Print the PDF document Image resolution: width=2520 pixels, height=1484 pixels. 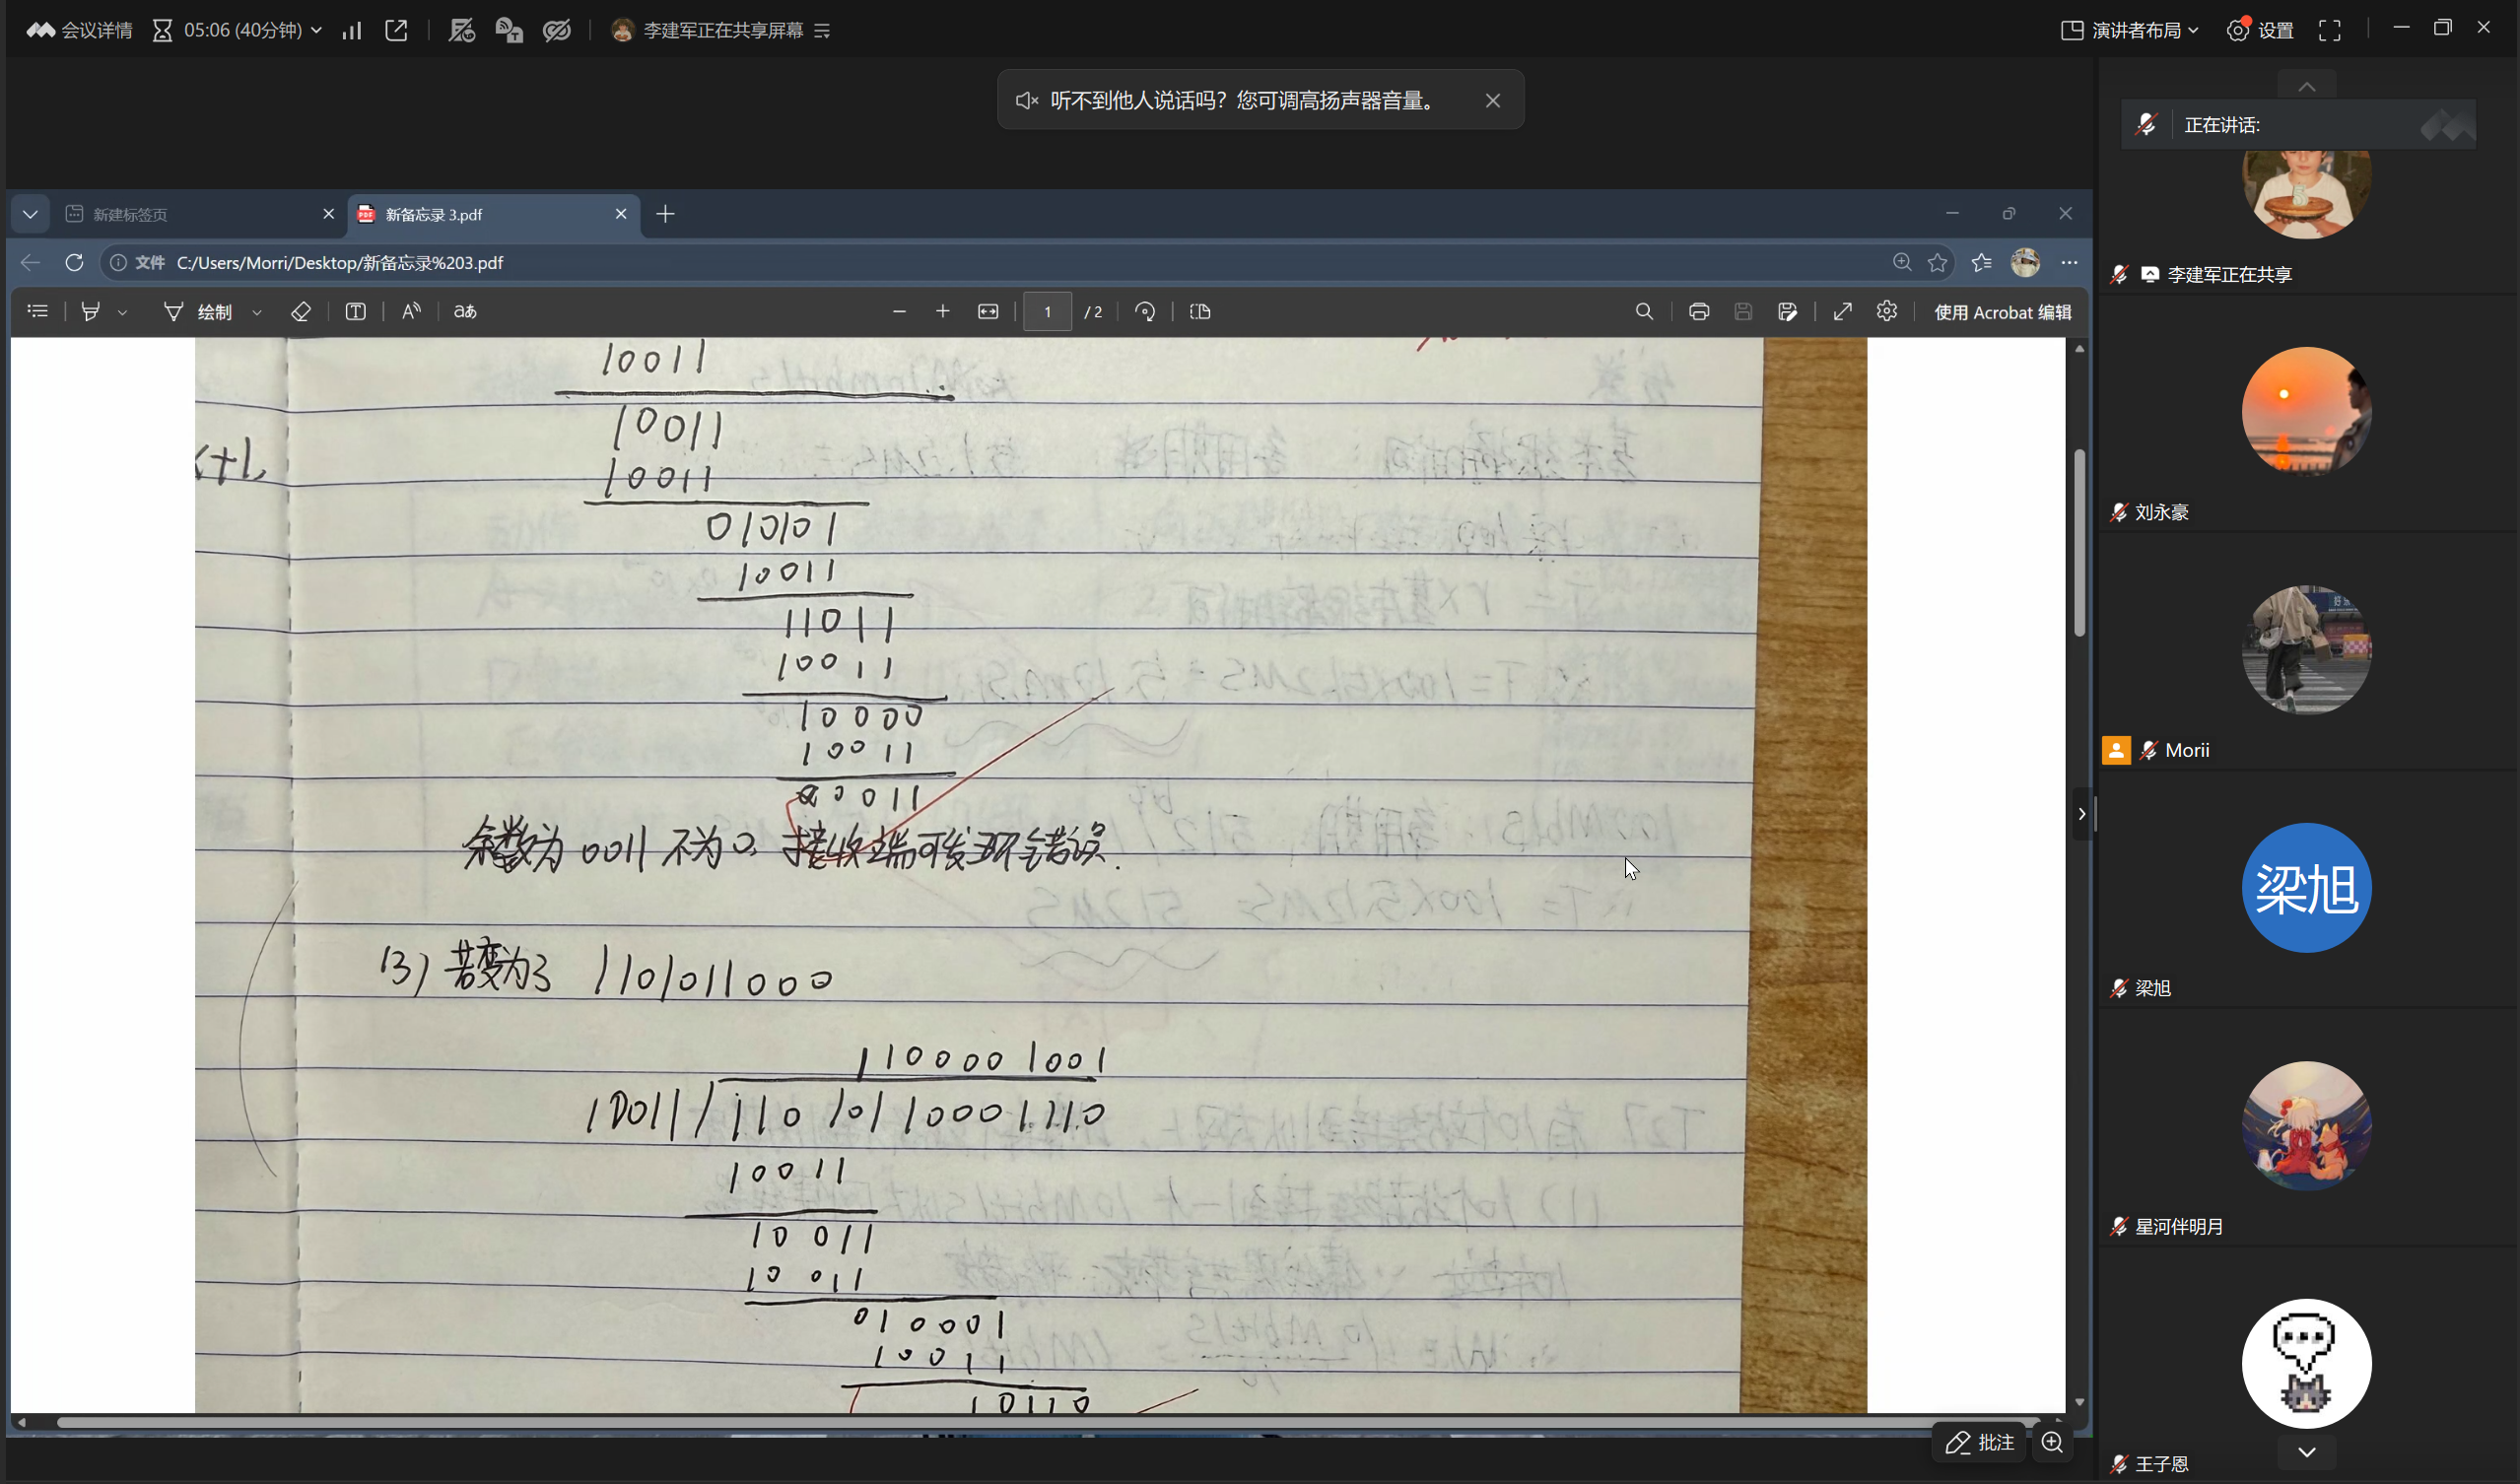(x=1699, y=311)
